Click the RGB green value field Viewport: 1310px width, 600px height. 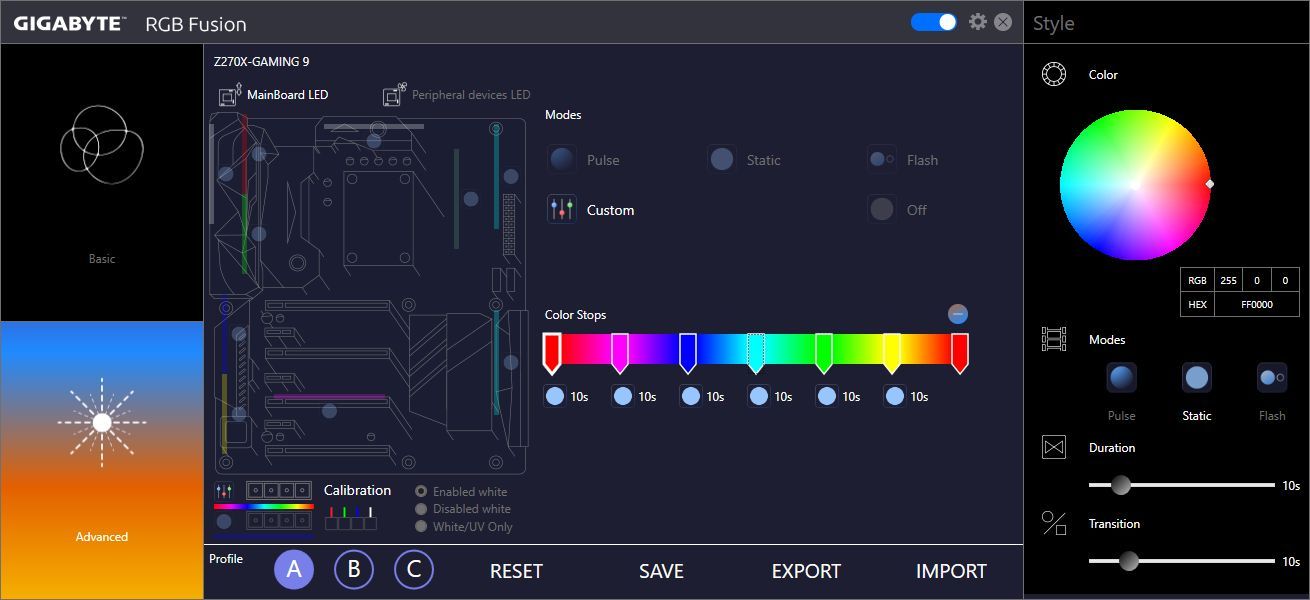(x=1257, y=281)
